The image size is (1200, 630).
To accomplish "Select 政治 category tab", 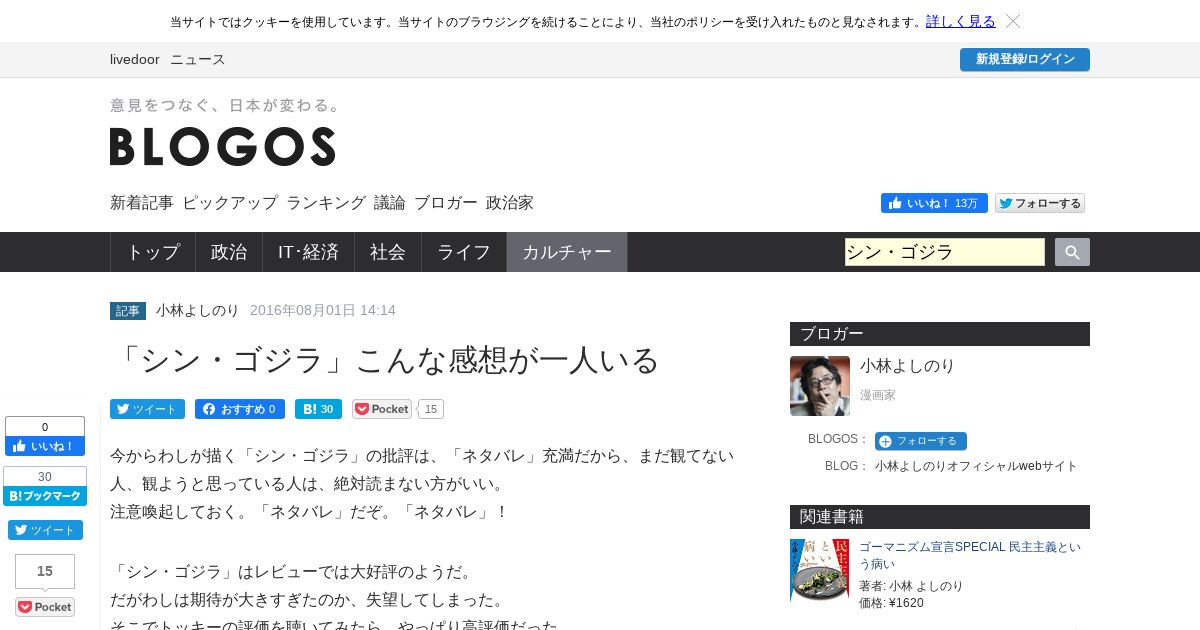I will (x=229, y=252).
